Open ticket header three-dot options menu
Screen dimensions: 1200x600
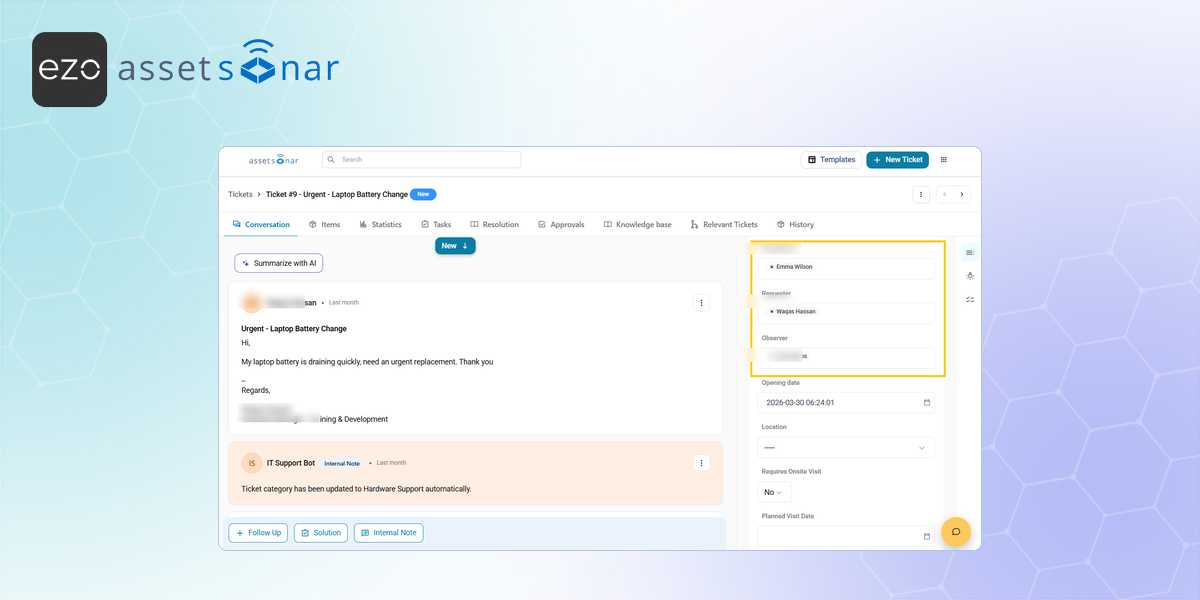(x=921, y=195)
